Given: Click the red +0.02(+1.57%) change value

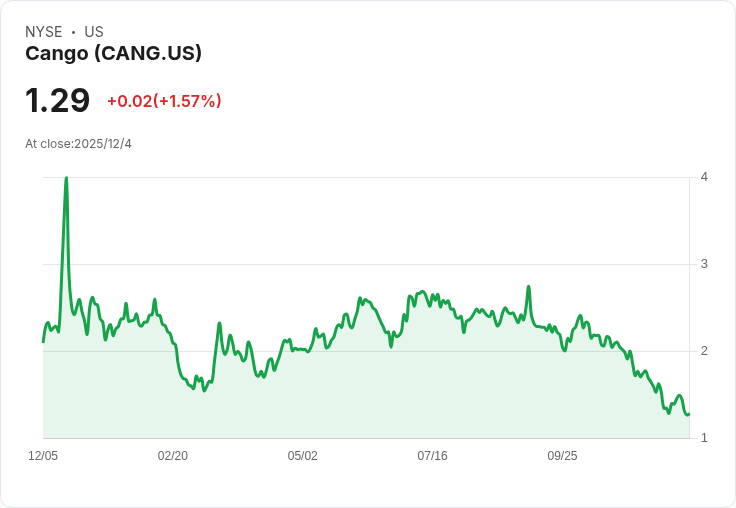Looking at the screenshot, I should pos(164,101).
